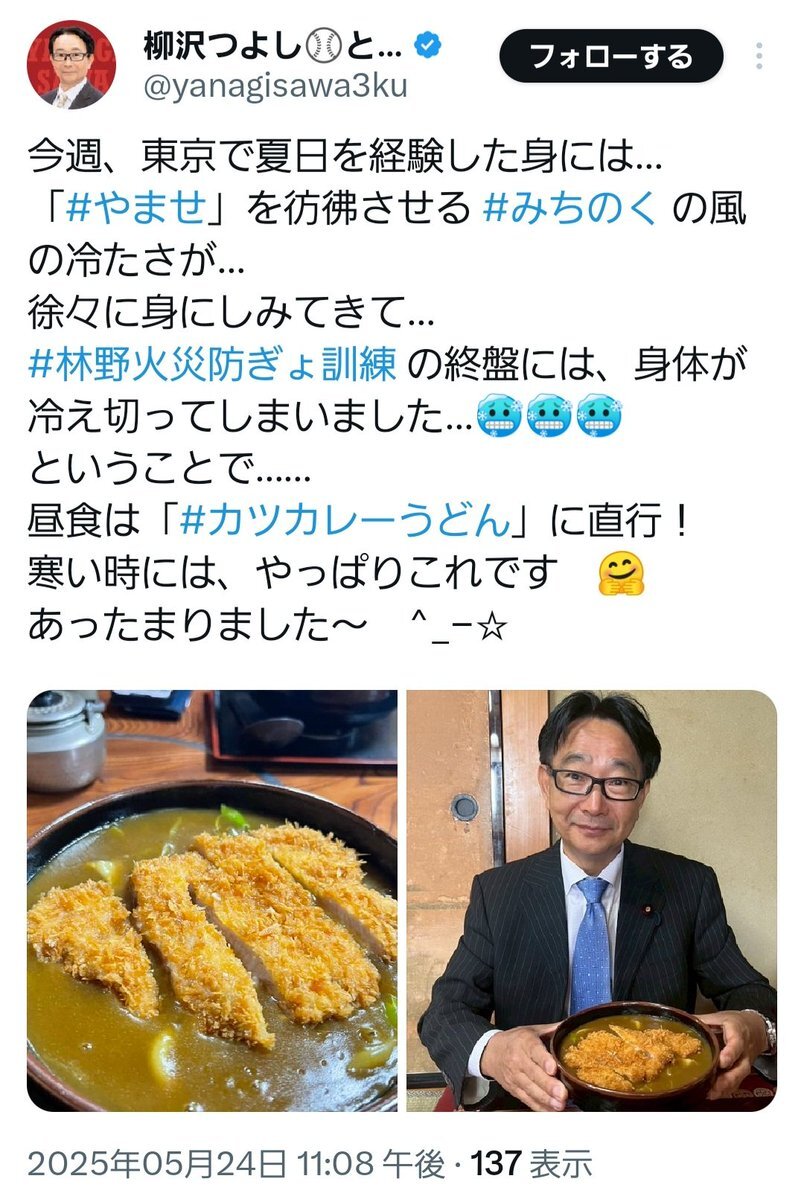Click the 2025年05月24日 11:08 午後 timestamp

pyautogui.click(x=236, y=1164)
